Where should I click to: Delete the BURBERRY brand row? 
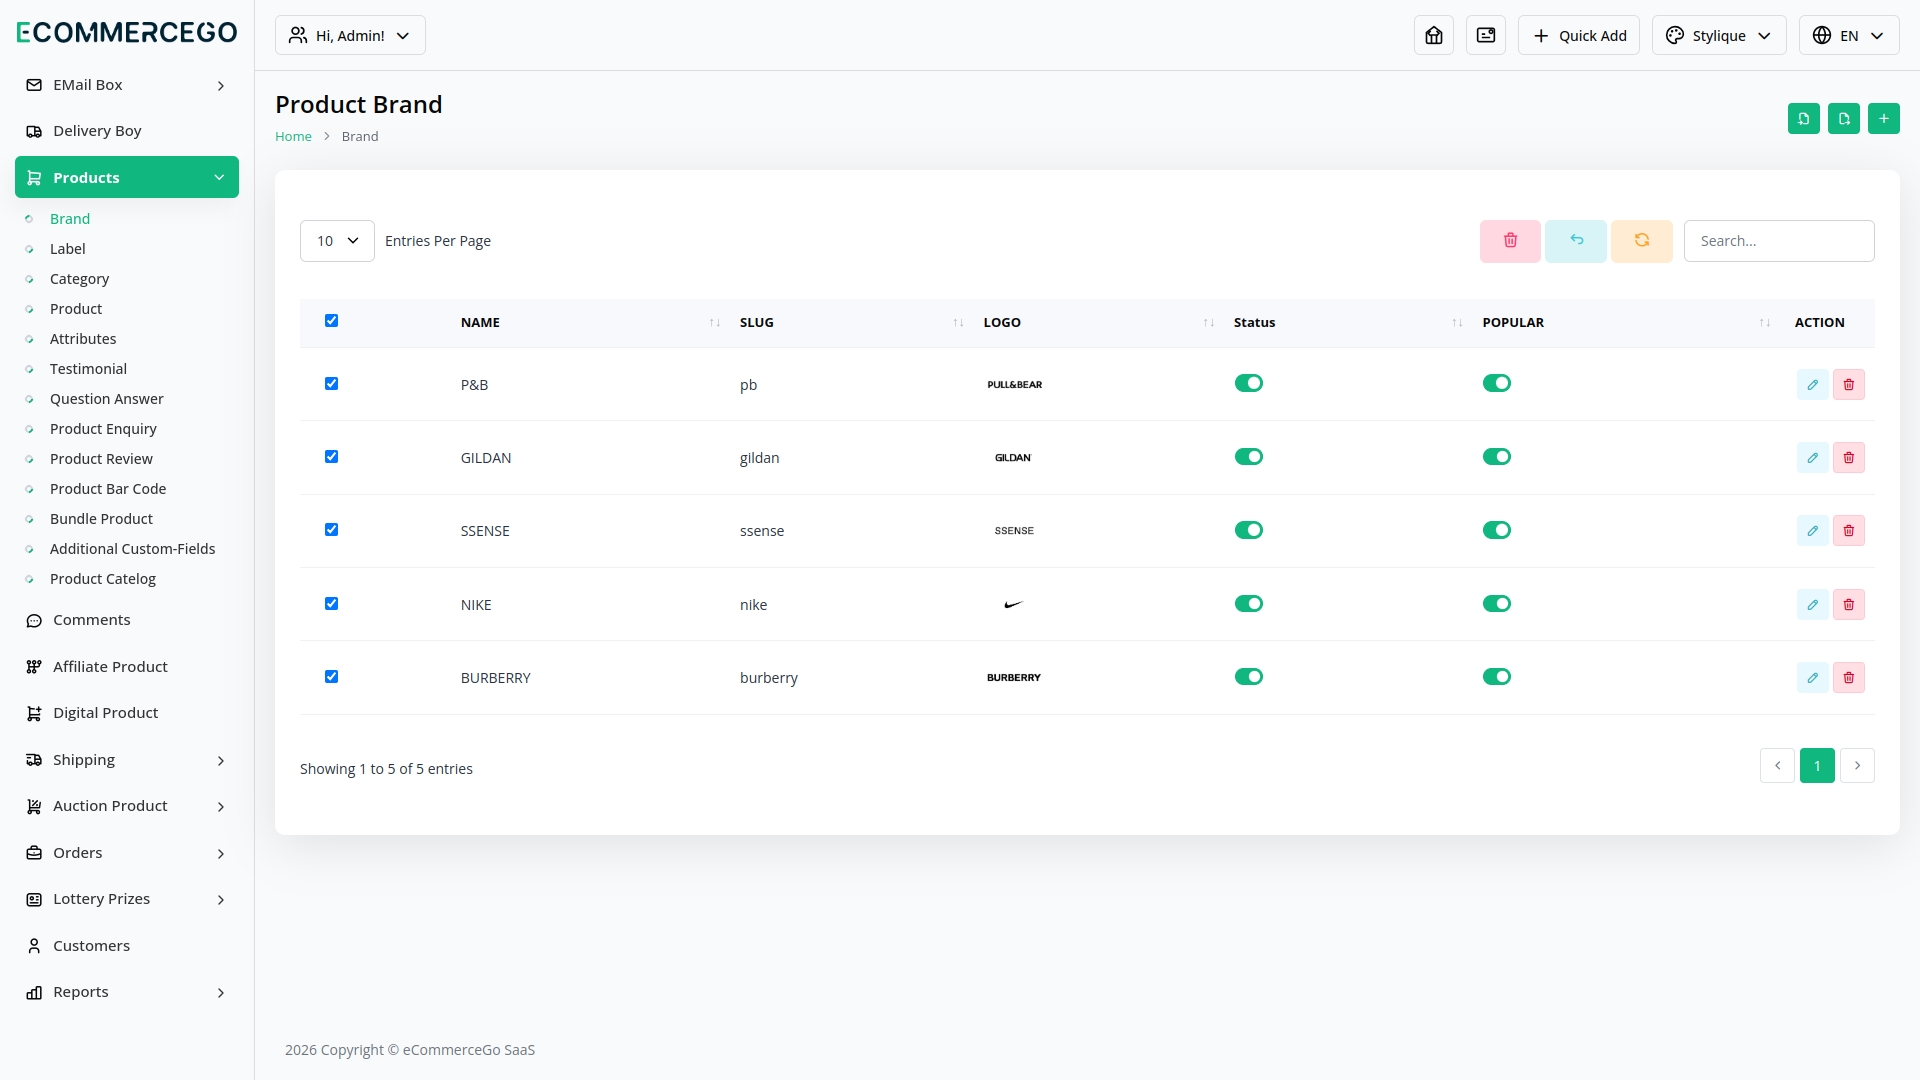[x=1849, y=678]
